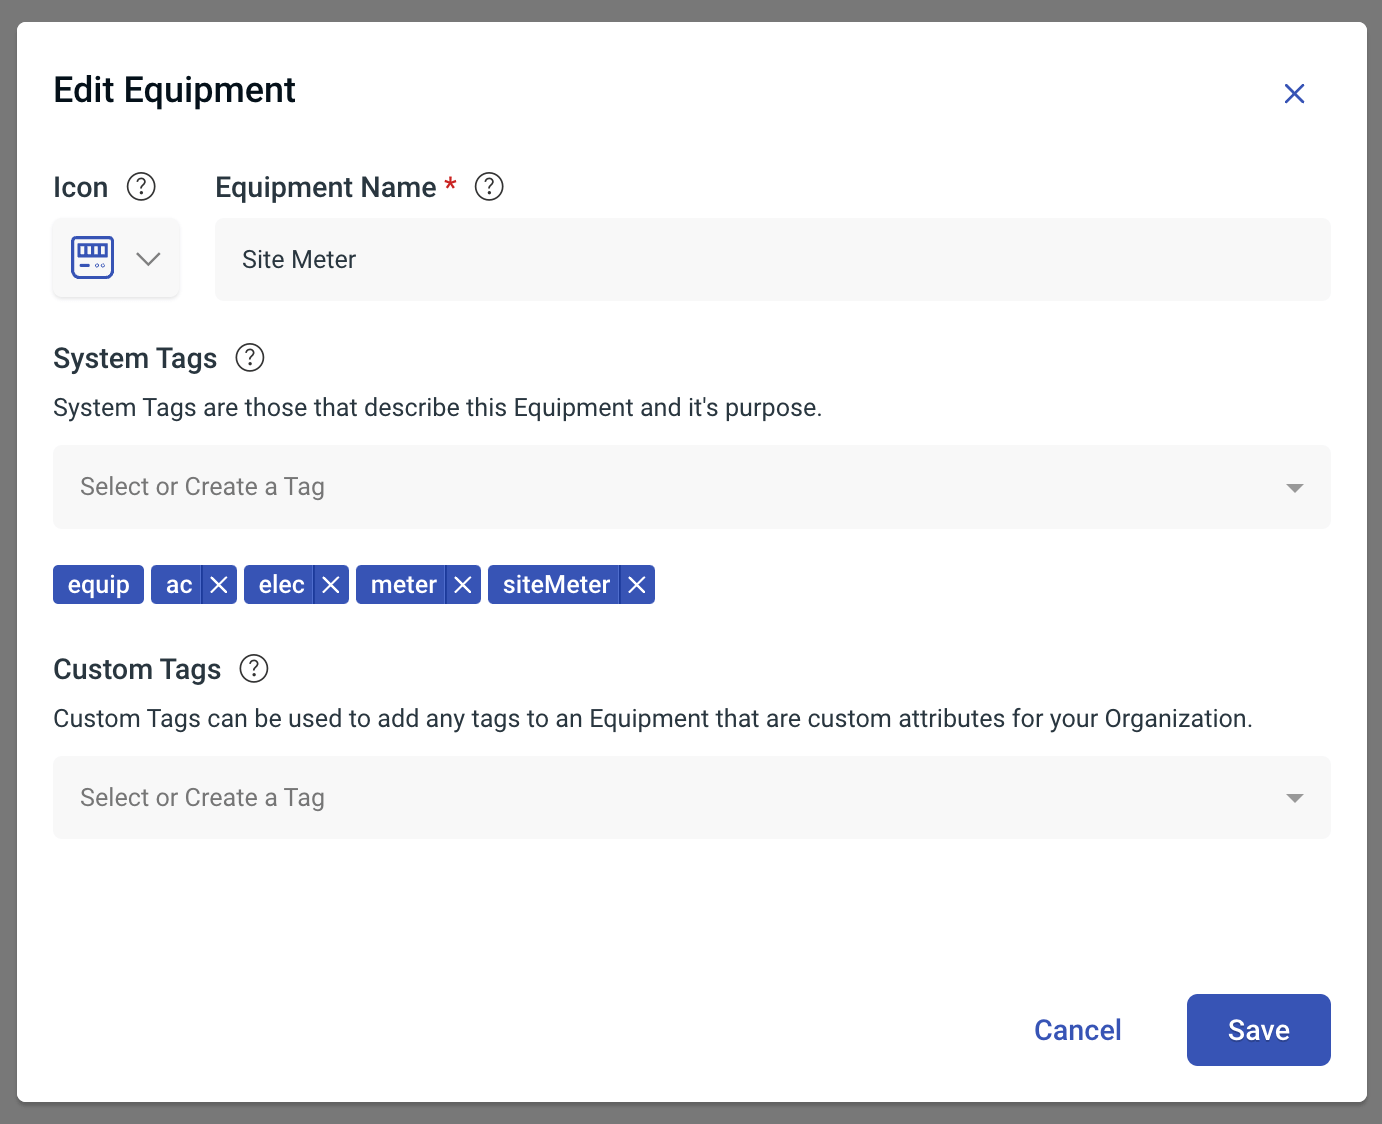Click the siteMeter tag label
This screenshot has height=1124, width=1382.
click(556, 585)
